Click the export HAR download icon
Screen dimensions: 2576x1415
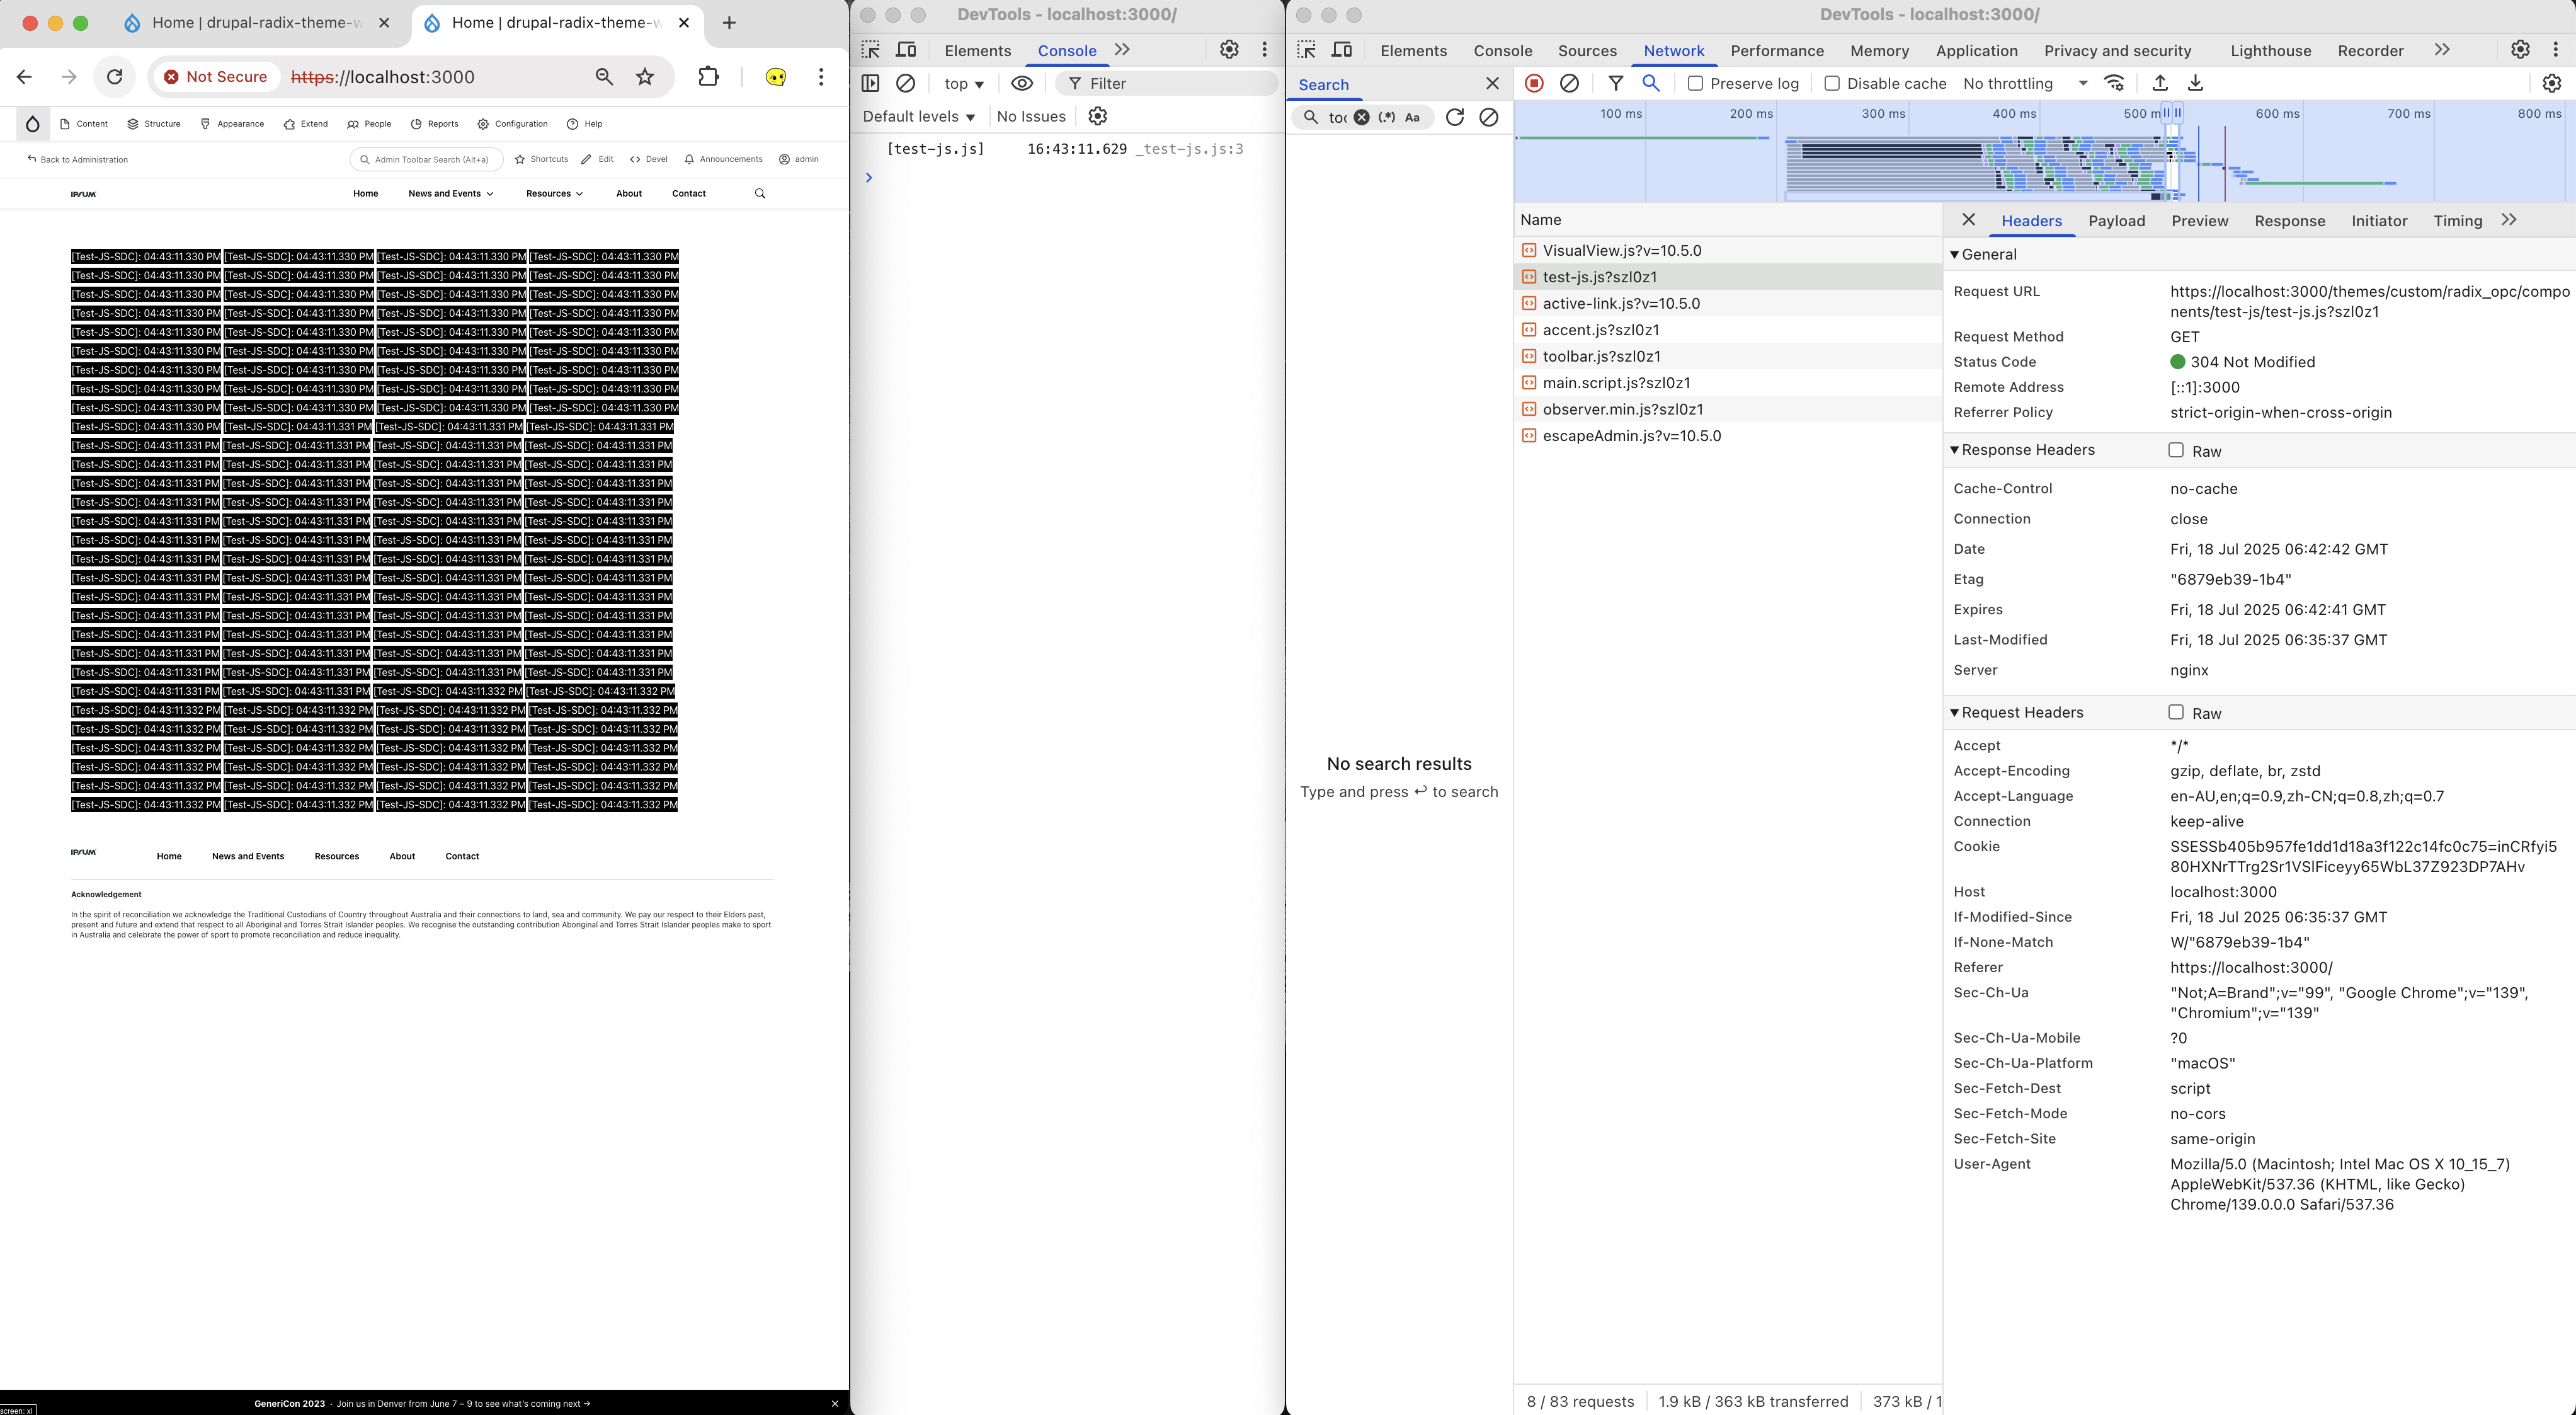(2195, 84)
